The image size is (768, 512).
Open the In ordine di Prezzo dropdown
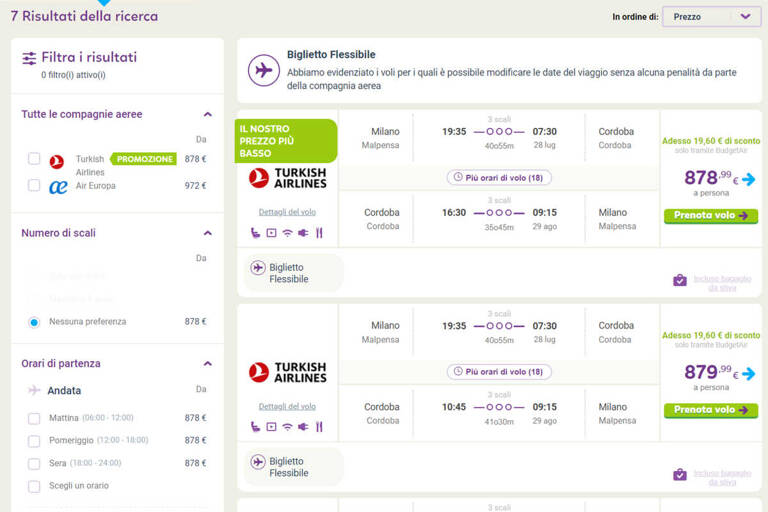(711, 17)
